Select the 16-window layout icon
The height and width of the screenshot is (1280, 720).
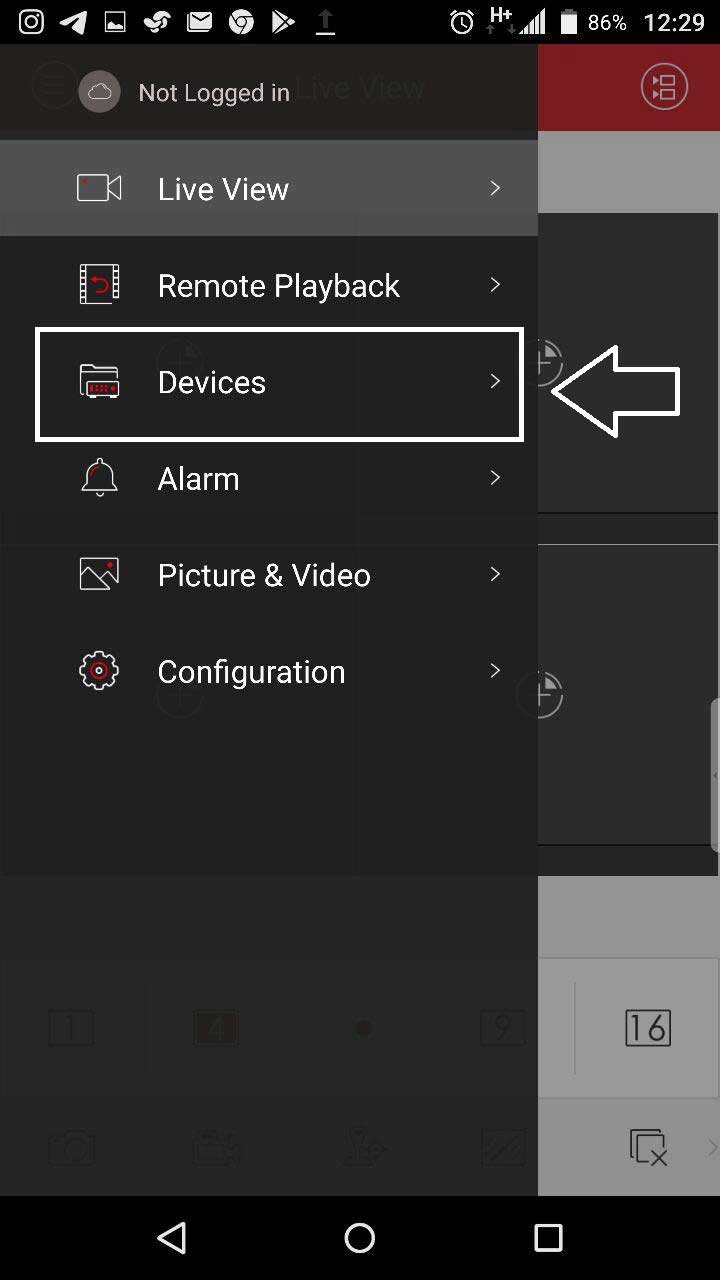[647, 1027]
